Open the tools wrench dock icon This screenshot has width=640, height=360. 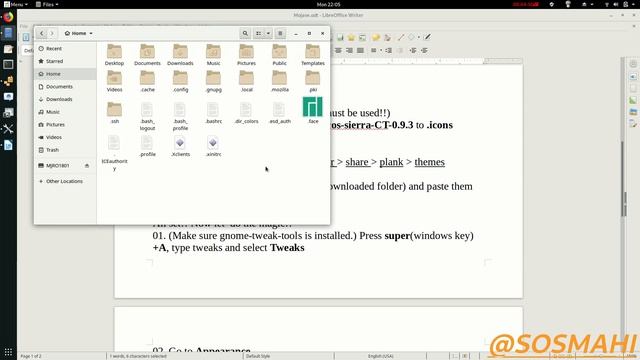(x=8, y=129)
